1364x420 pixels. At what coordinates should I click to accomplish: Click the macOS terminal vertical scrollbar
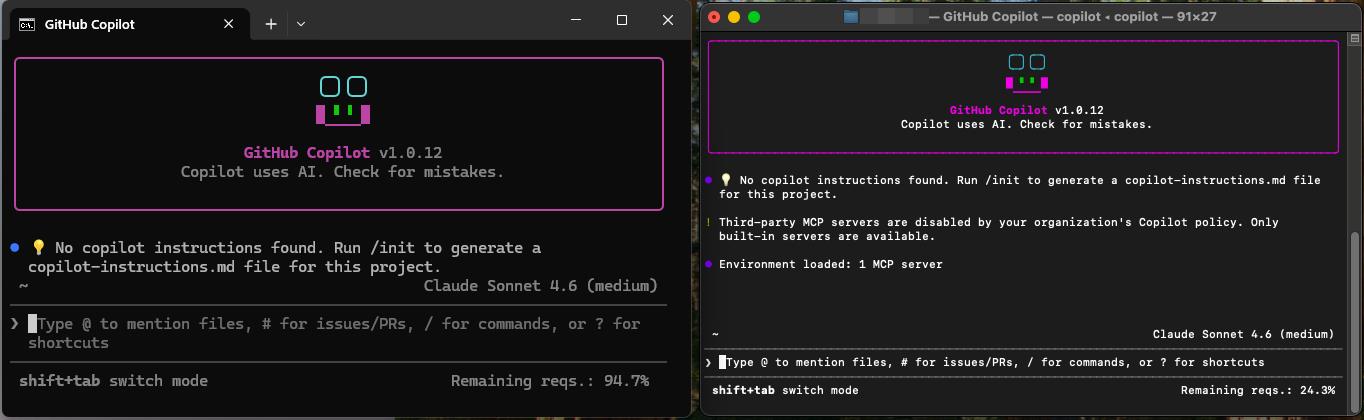(1355, 290)
